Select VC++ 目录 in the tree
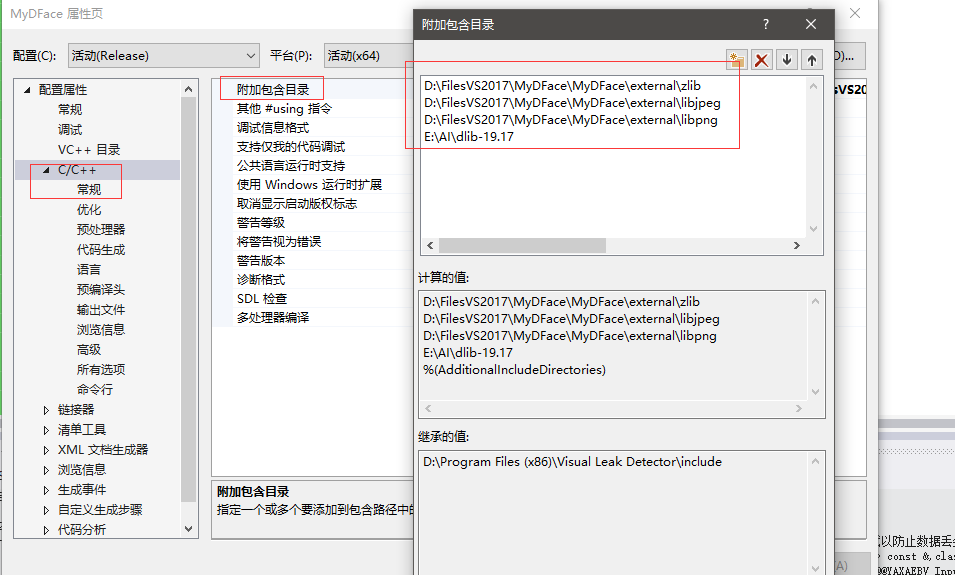The width and height of the screenshot is (955, 575). pos(89,150)
